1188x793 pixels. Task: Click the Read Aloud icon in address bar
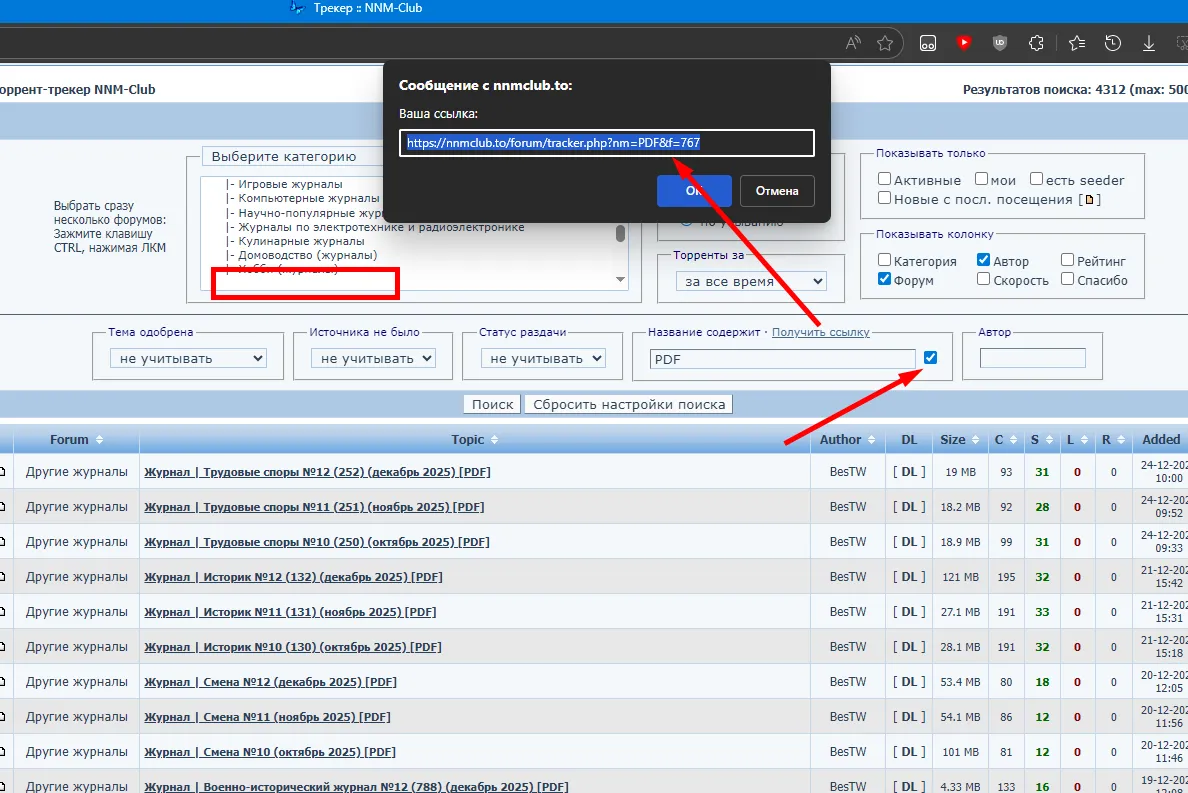point(853,43)
